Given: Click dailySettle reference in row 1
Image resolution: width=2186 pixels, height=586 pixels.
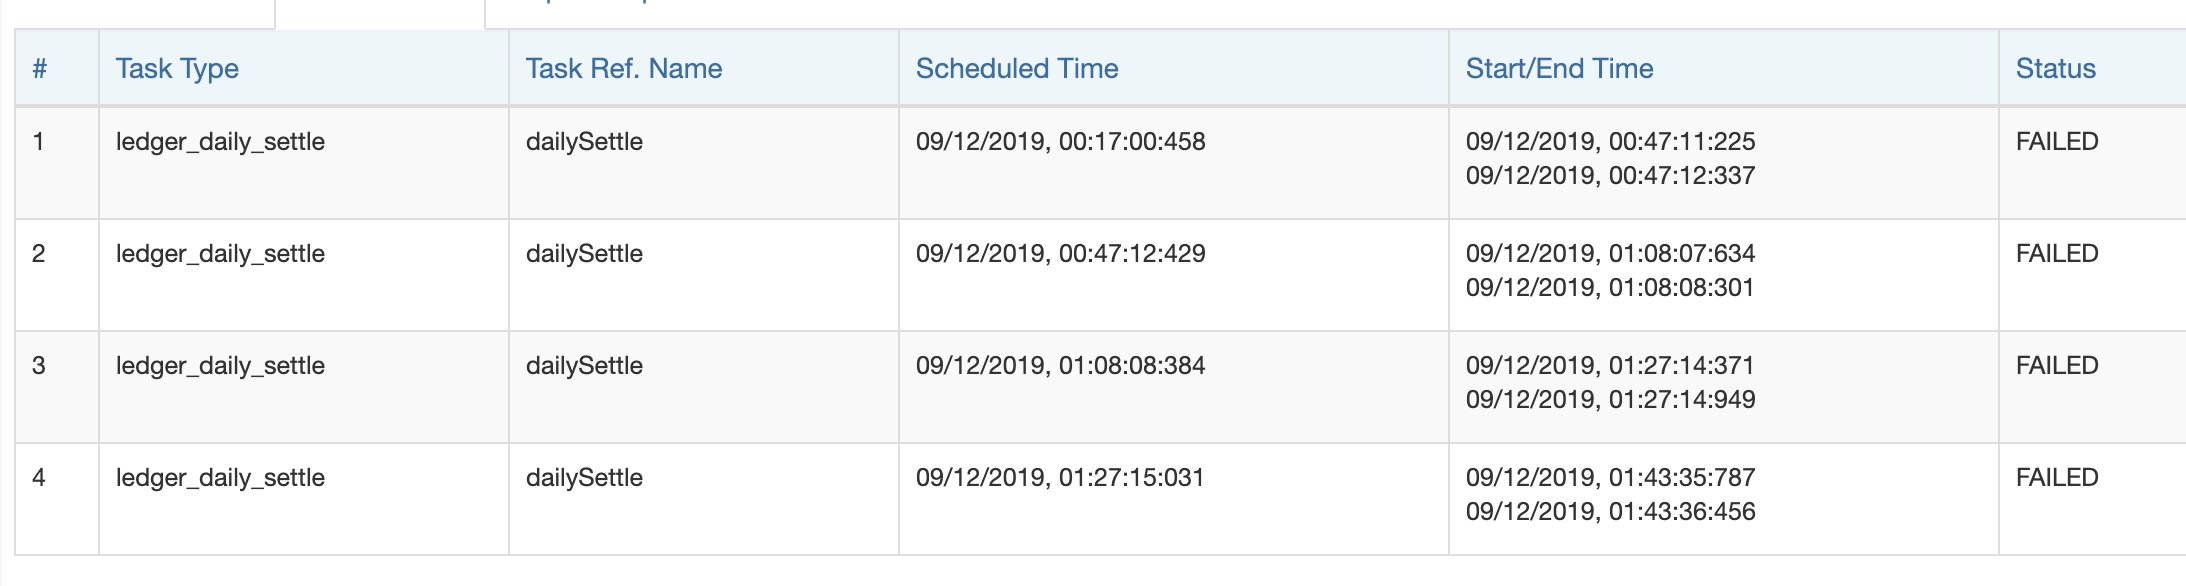Looking at the screenshot, I should point(584,142).
